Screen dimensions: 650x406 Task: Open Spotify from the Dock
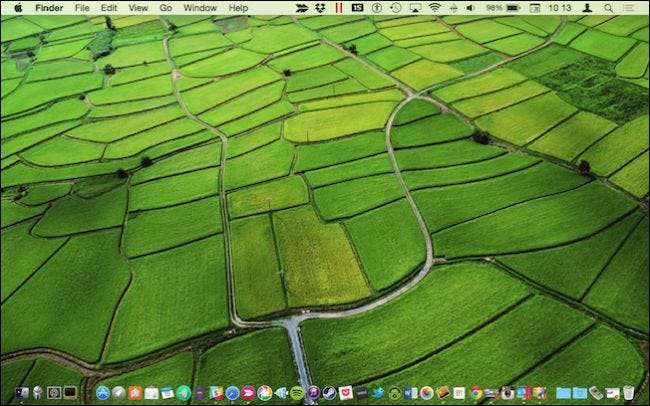coord(297,393)
